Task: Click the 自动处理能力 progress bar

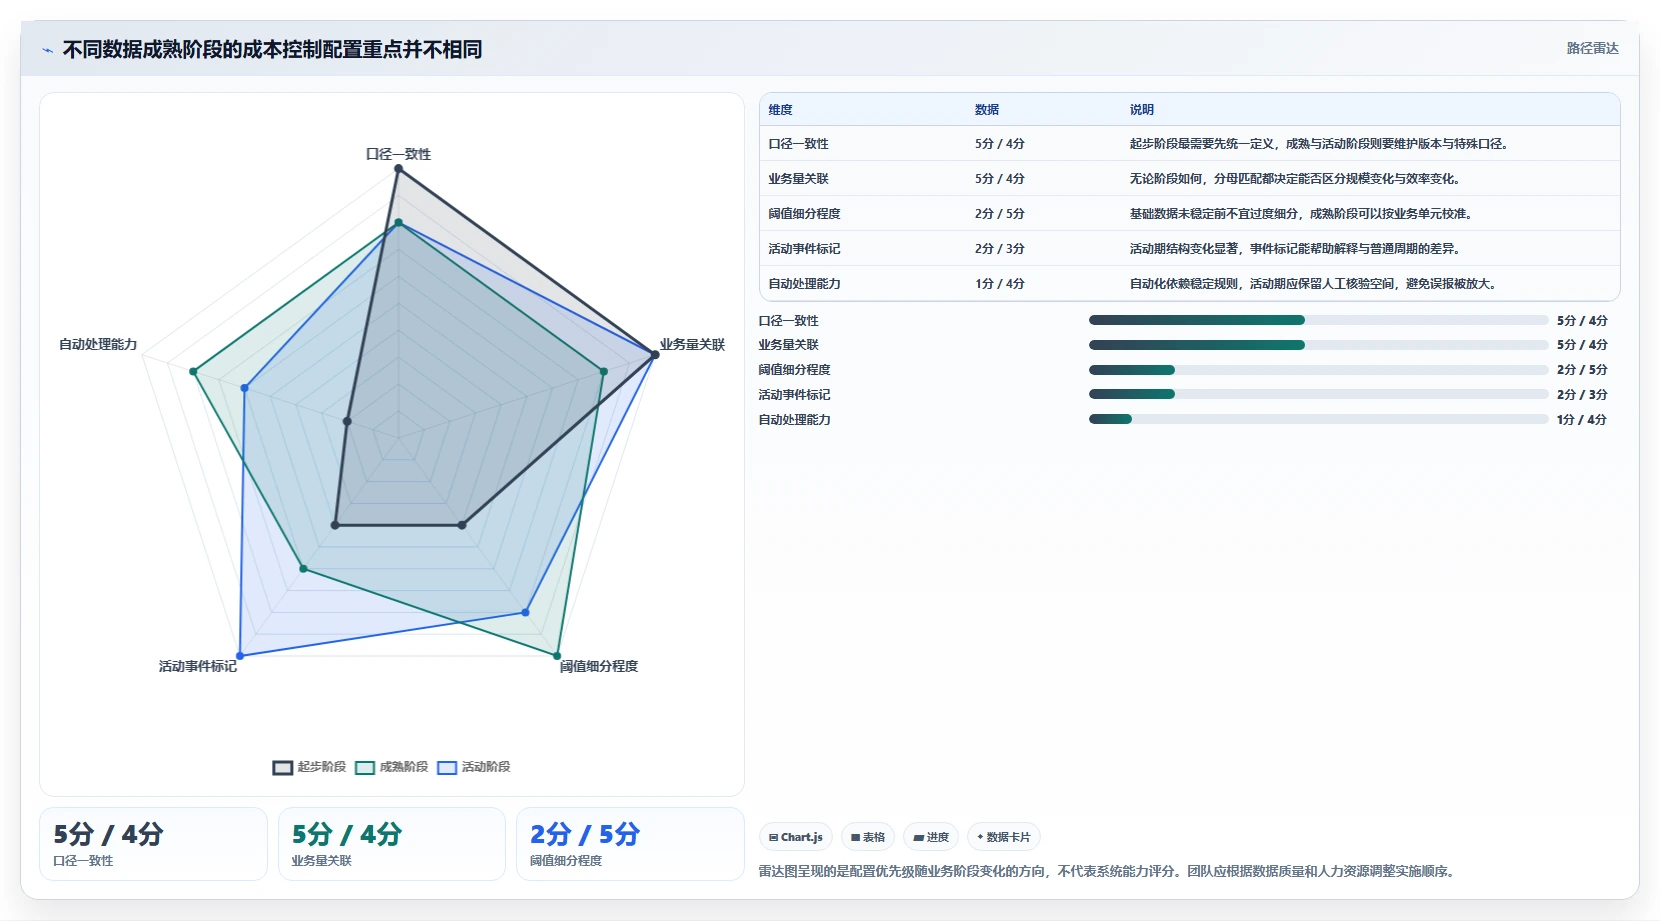Action: pyautogui.click(x=1318, y=419)
